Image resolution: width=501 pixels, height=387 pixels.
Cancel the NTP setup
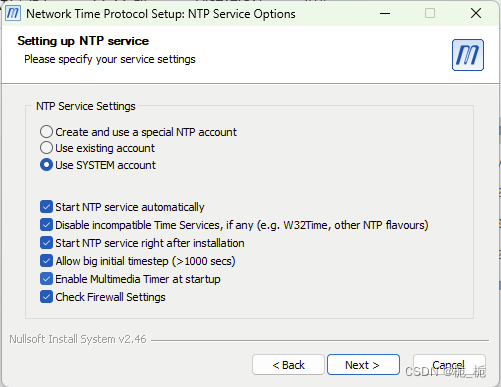point(449,365)
